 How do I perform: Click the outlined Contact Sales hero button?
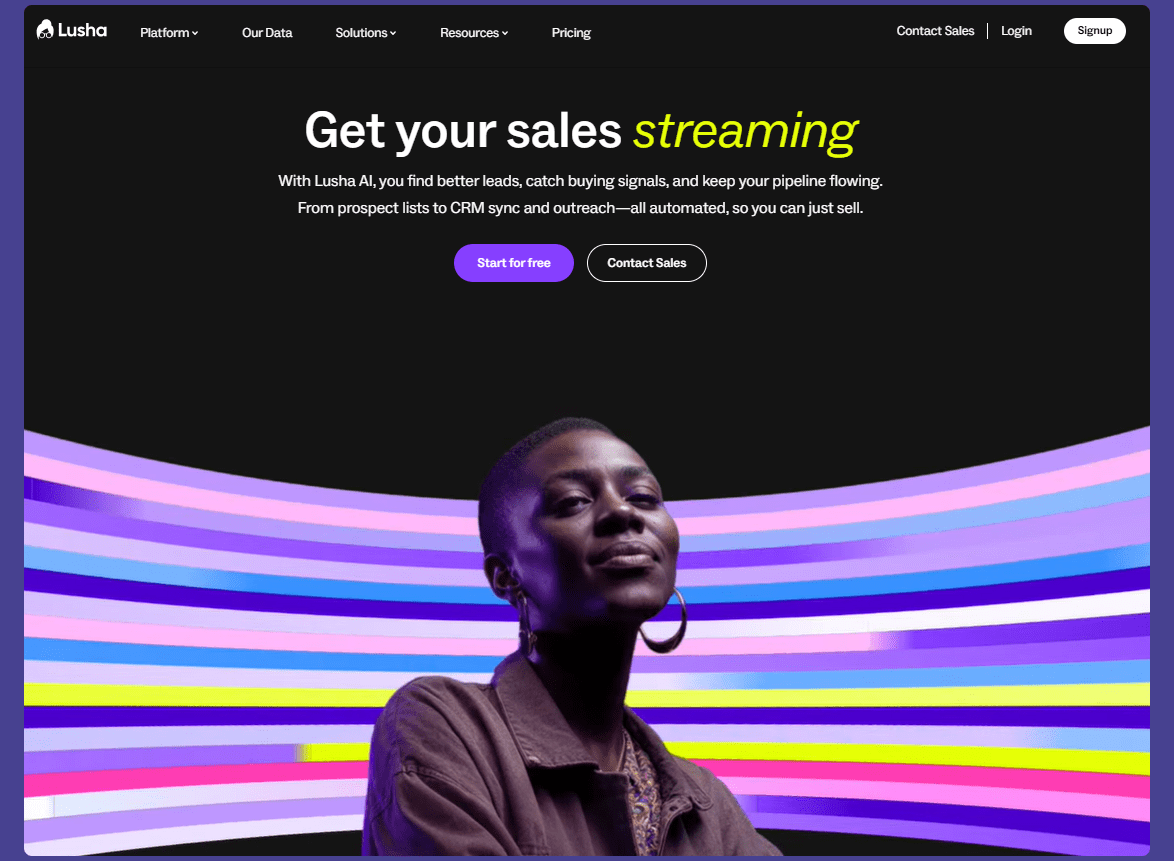(647, 263)
